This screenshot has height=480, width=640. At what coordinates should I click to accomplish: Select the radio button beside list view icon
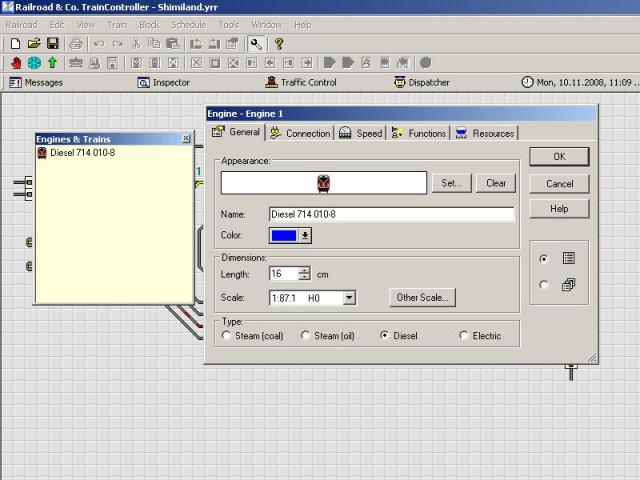click(x=544, y=259)
